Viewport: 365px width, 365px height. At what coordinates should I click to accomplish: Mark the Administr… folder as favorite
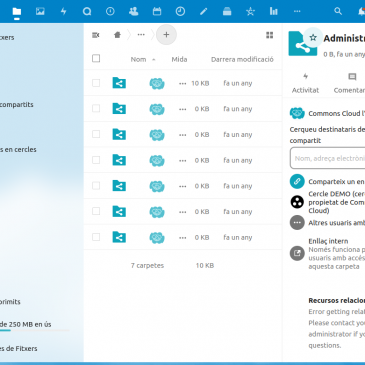click(x=313, y=37)
